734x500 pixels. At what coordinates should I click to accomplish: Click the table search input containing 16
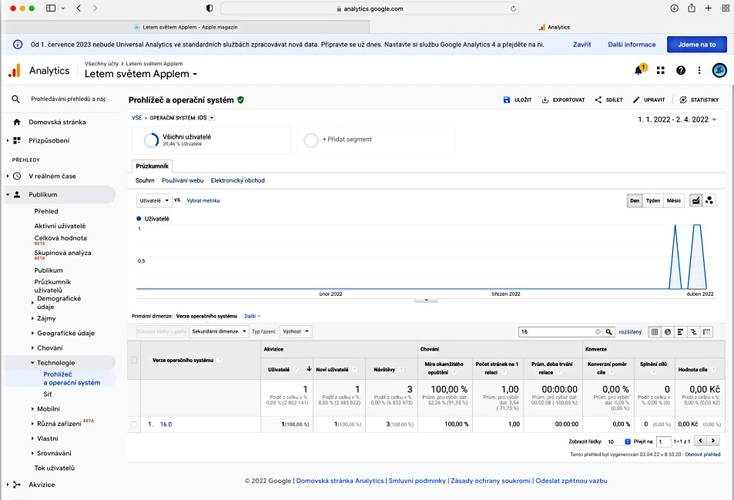coord(557,331)
